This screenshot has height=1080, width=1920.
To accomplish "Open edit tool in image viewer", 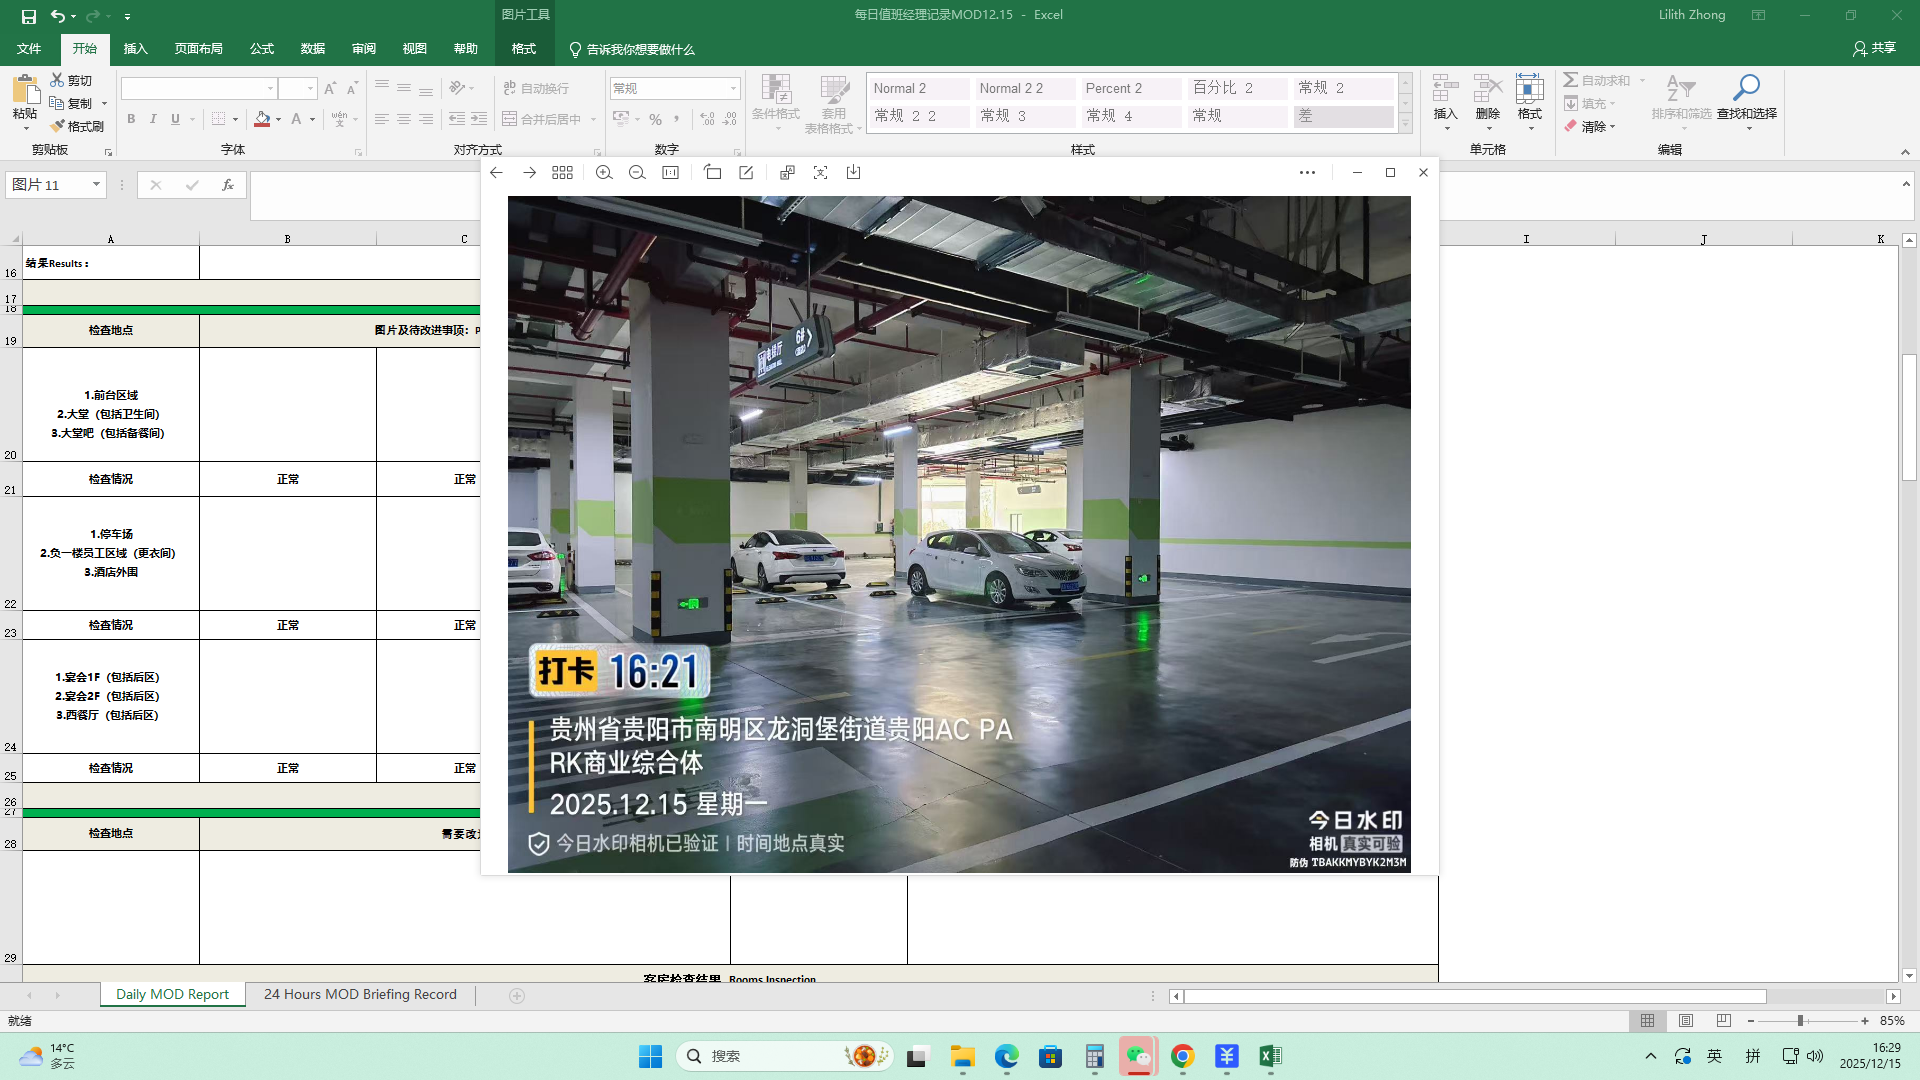I will click(746, 173).
